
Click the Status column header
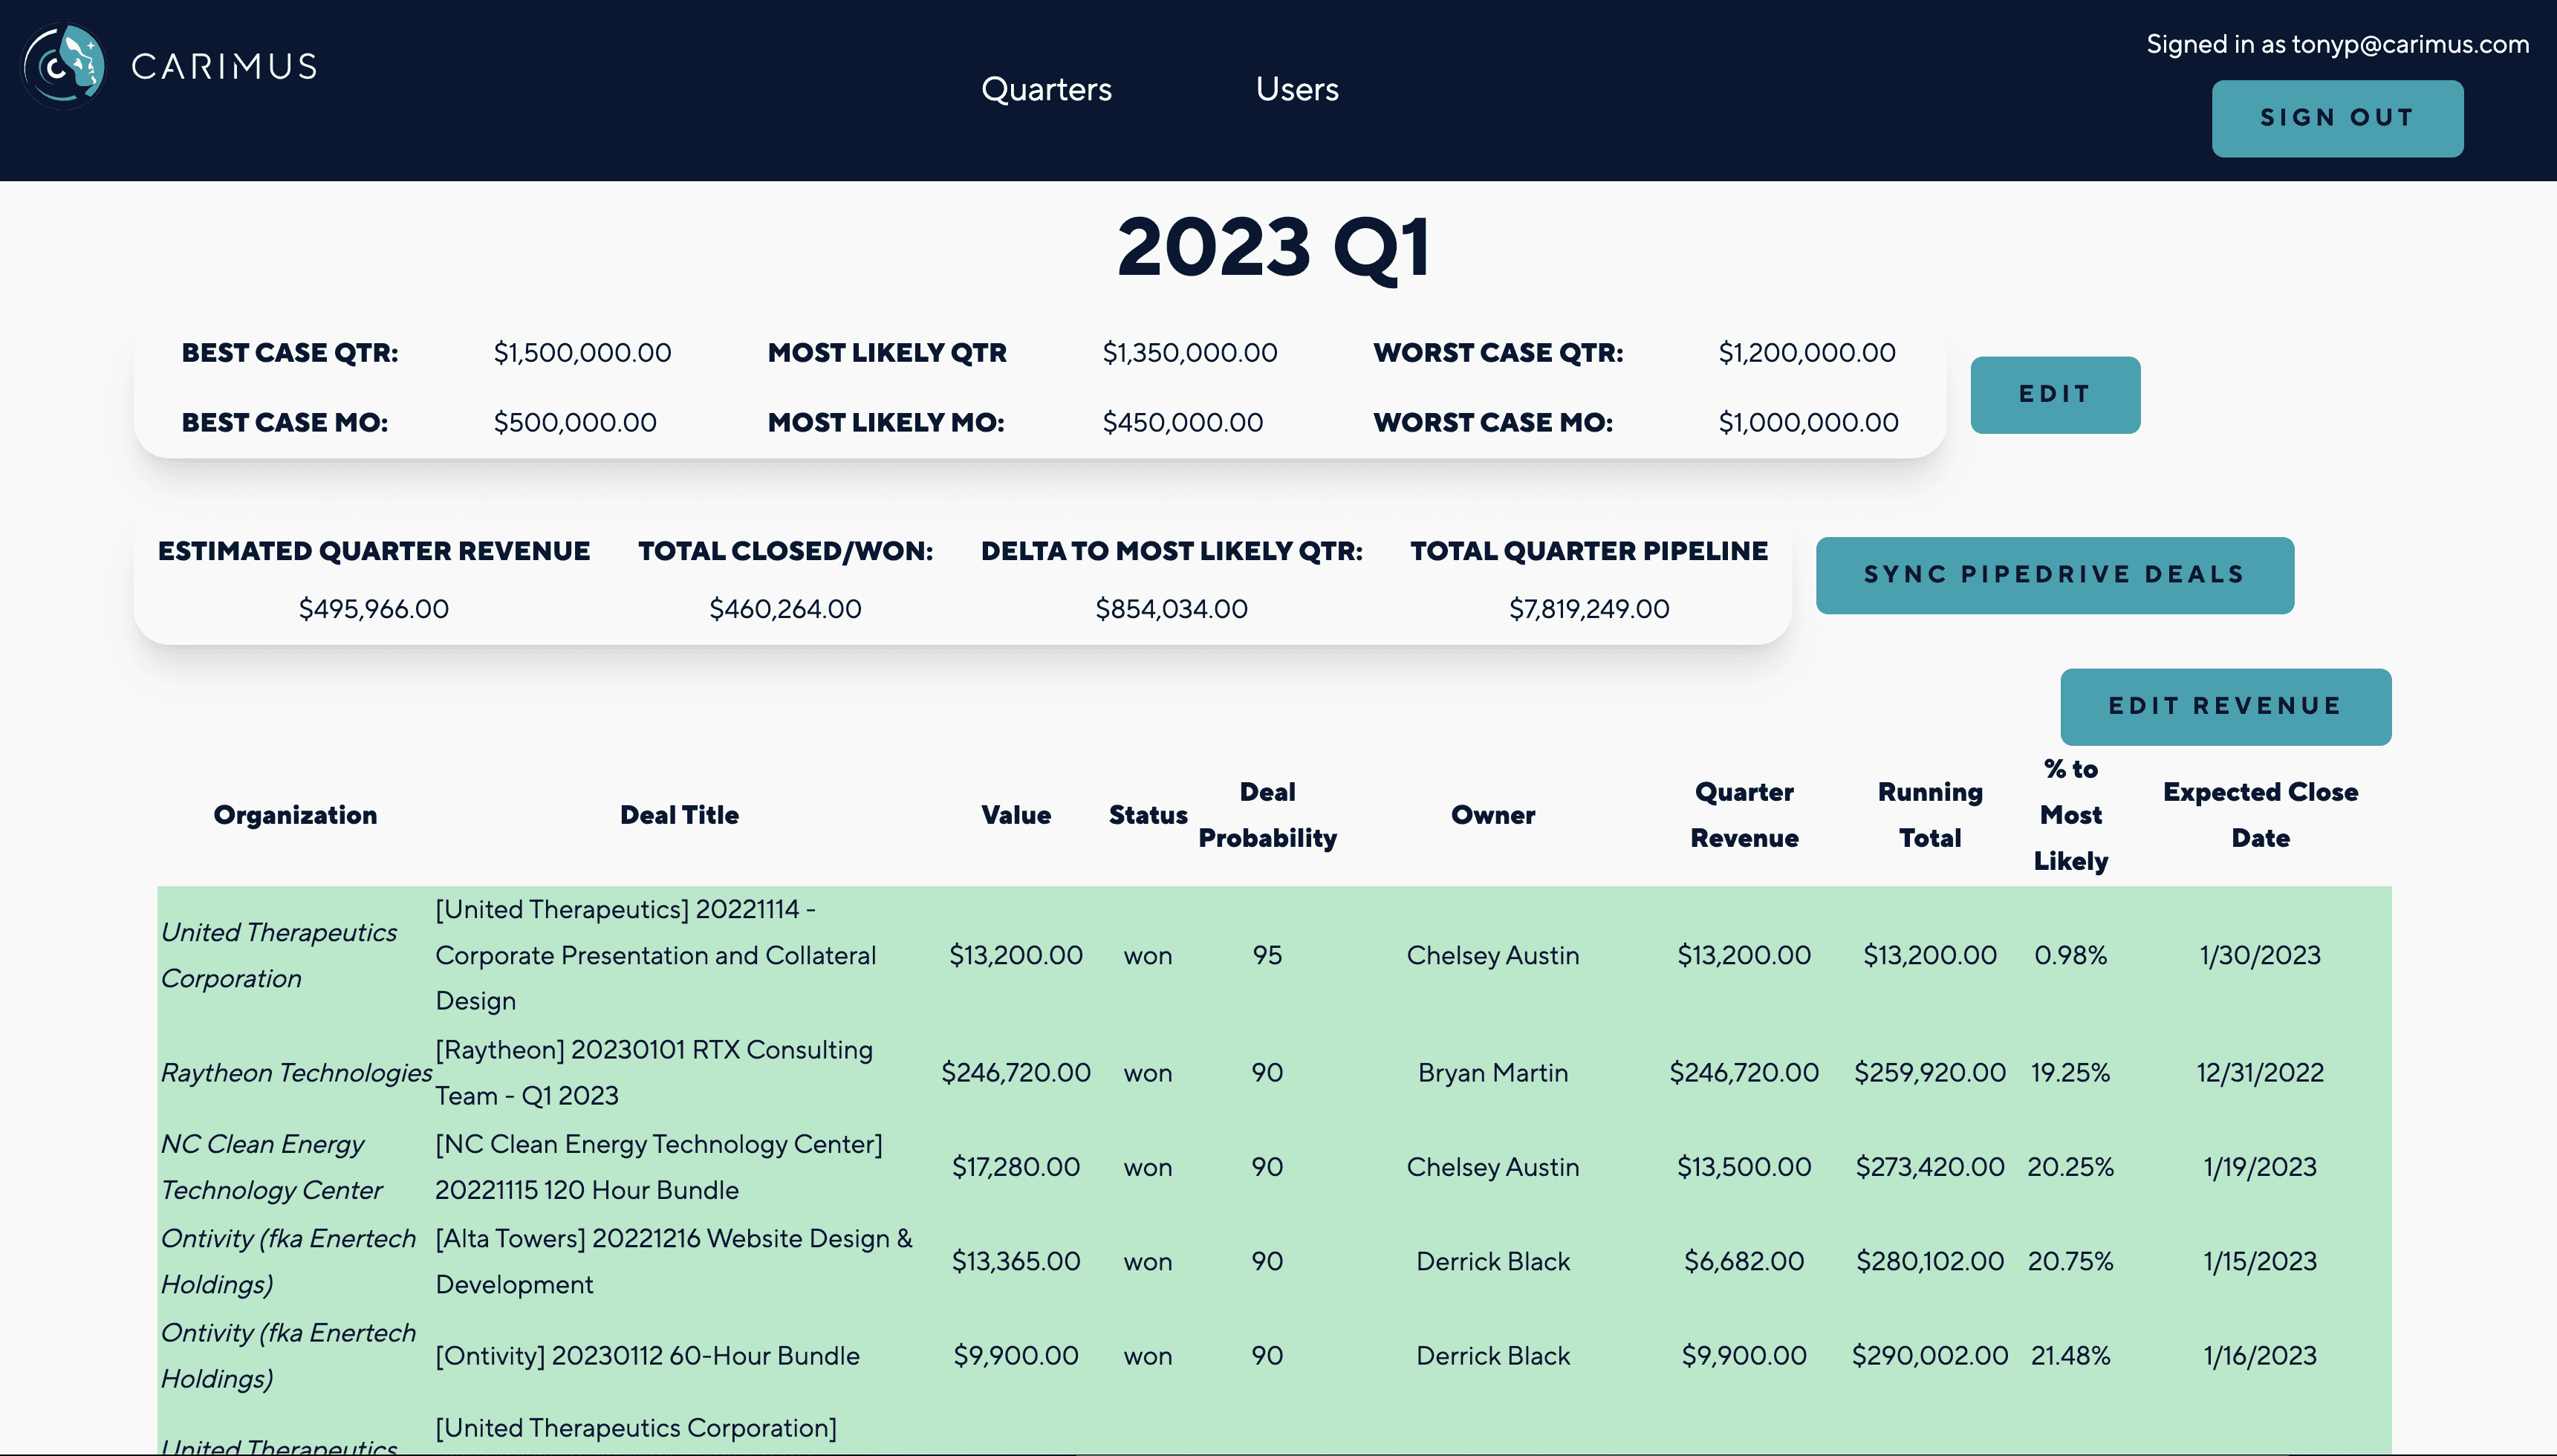click(1148, 815)
